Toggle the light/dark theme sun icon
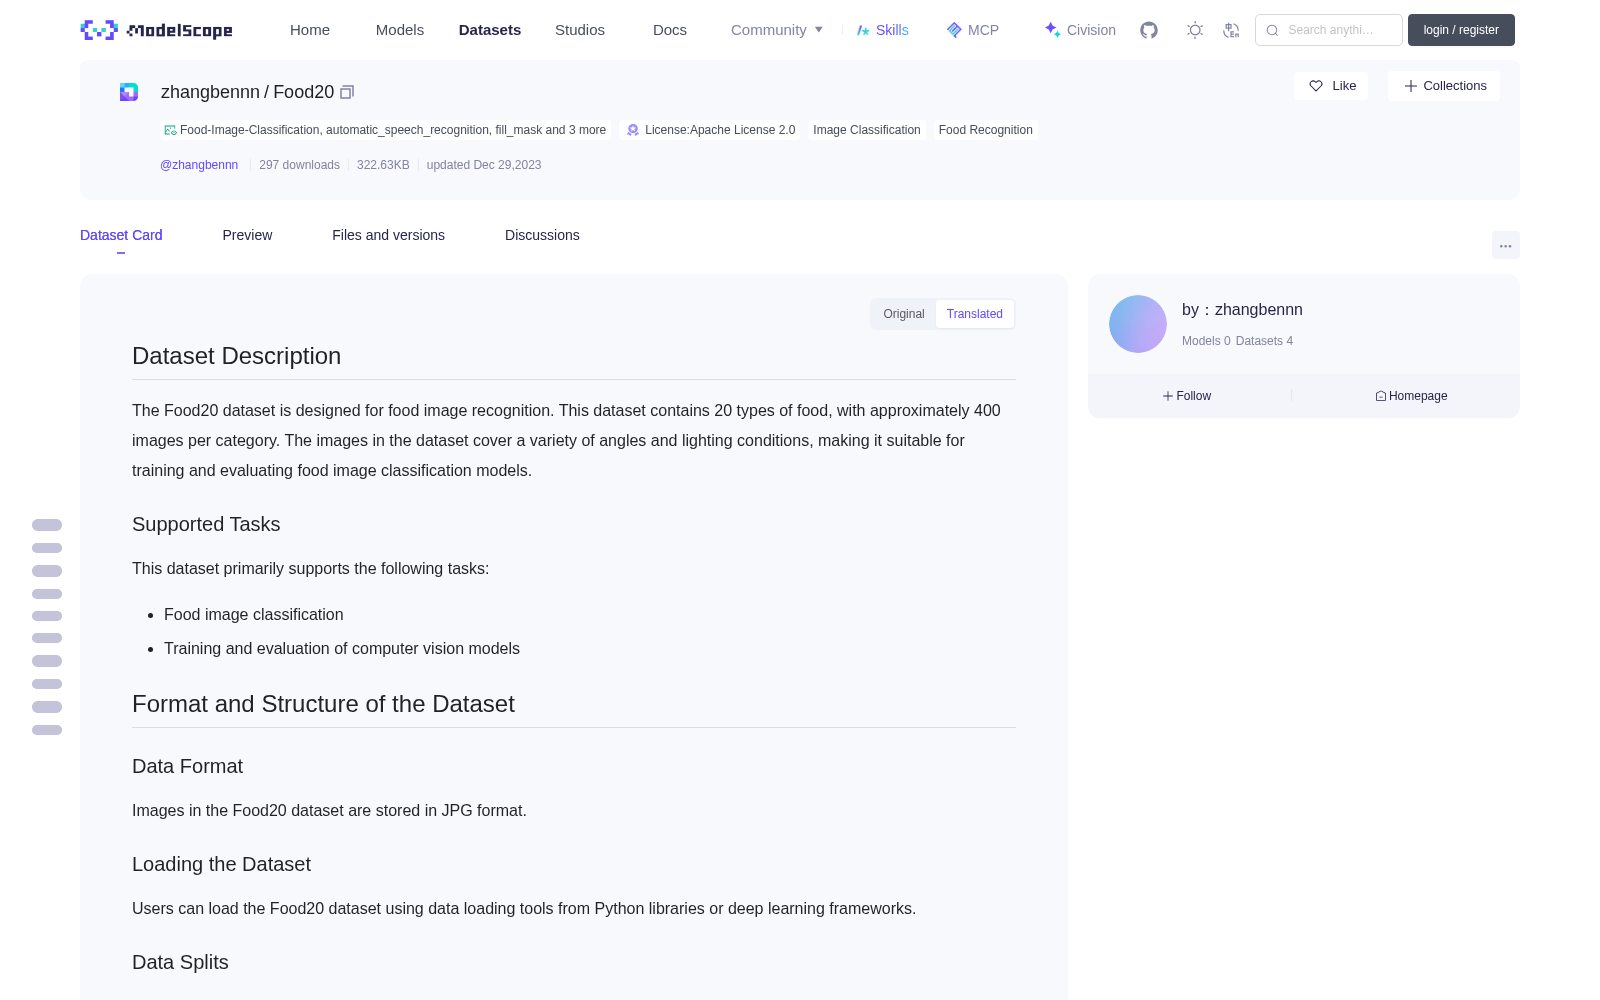 click(x=1194, y=30)
